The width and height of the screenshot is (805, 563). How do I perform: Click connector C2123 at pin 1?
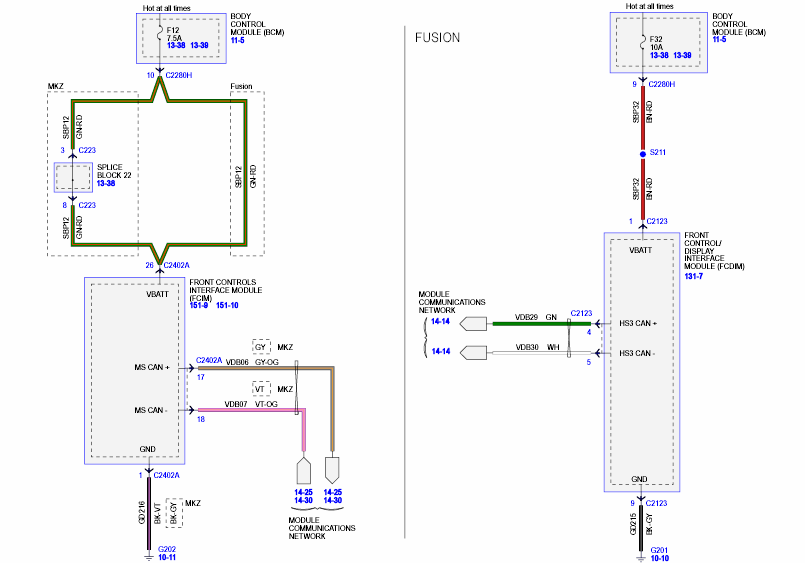tap(657, 221)
